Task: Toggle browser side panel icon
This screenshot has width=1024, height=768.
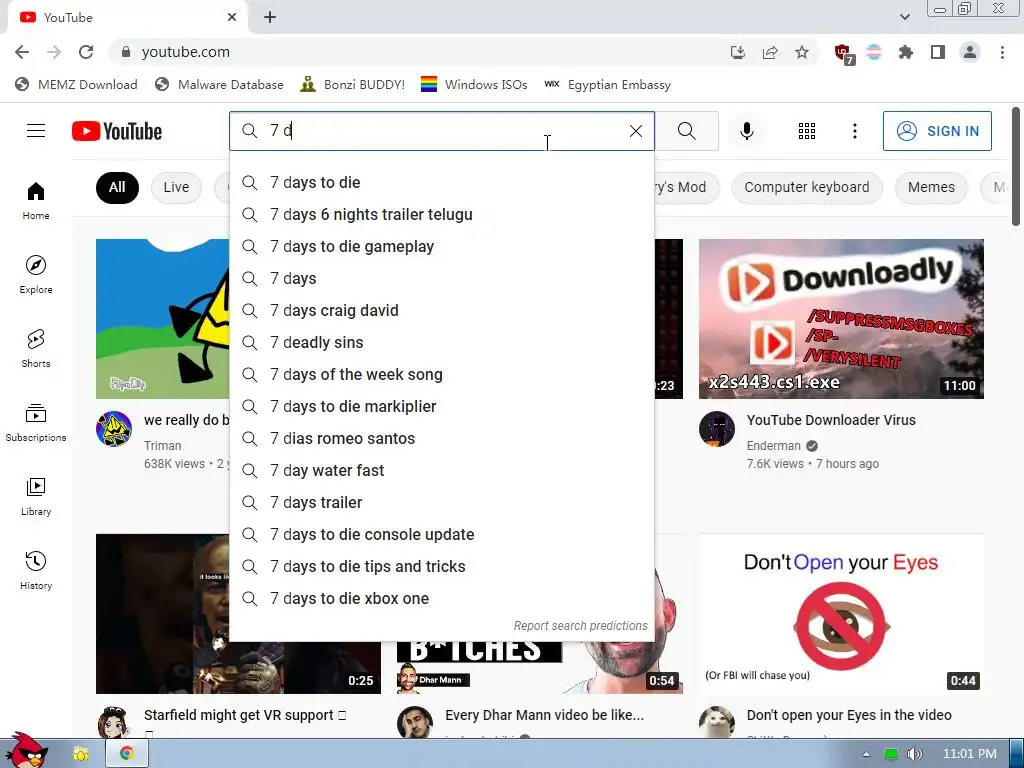Action: [x=938, y=52]
